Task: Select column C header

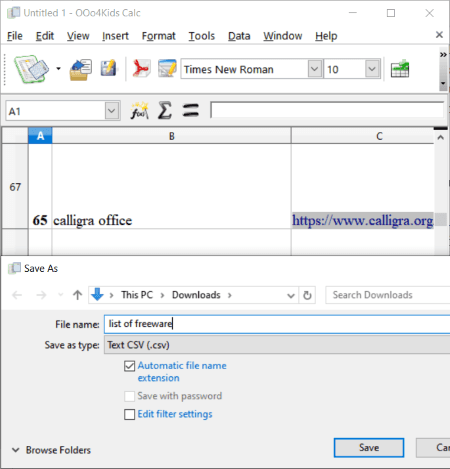Action: pos(362,136)
